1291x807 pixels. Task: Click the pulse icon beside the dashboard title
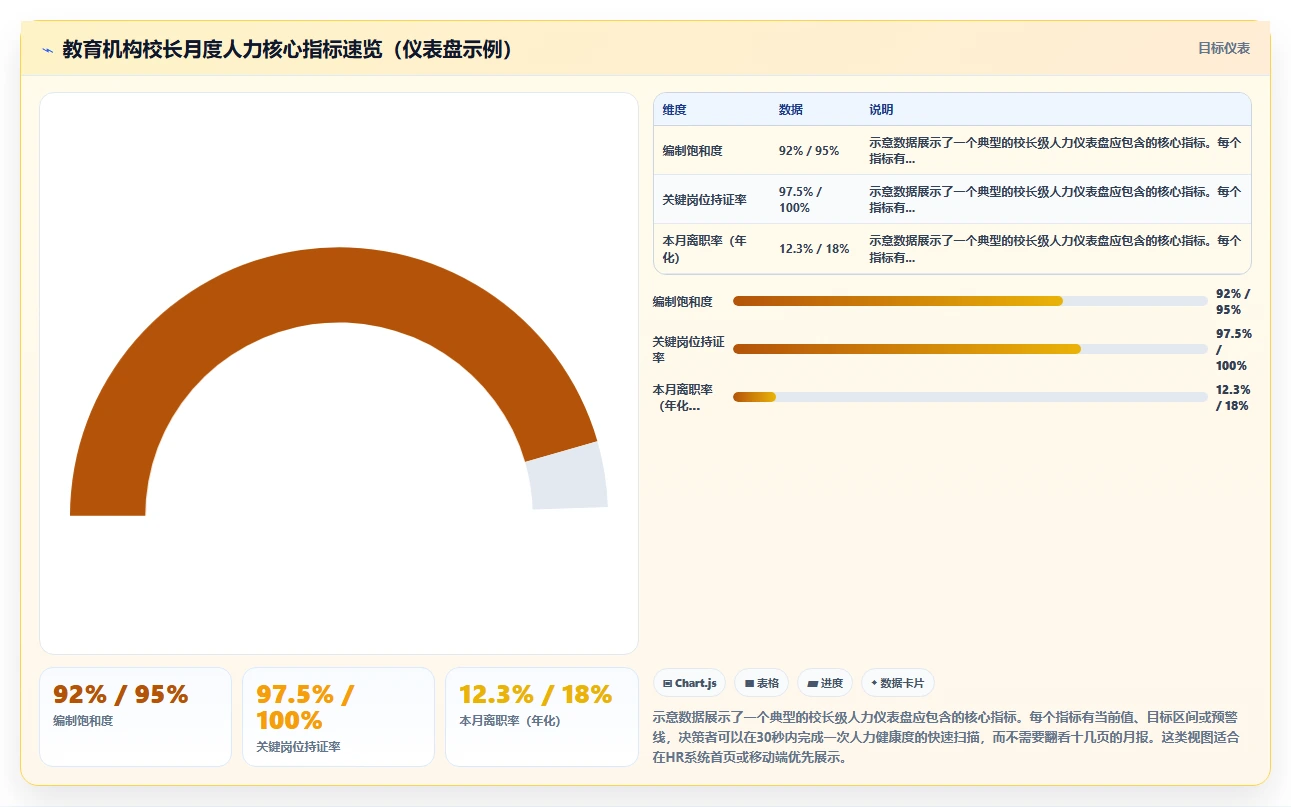[48, 50]
